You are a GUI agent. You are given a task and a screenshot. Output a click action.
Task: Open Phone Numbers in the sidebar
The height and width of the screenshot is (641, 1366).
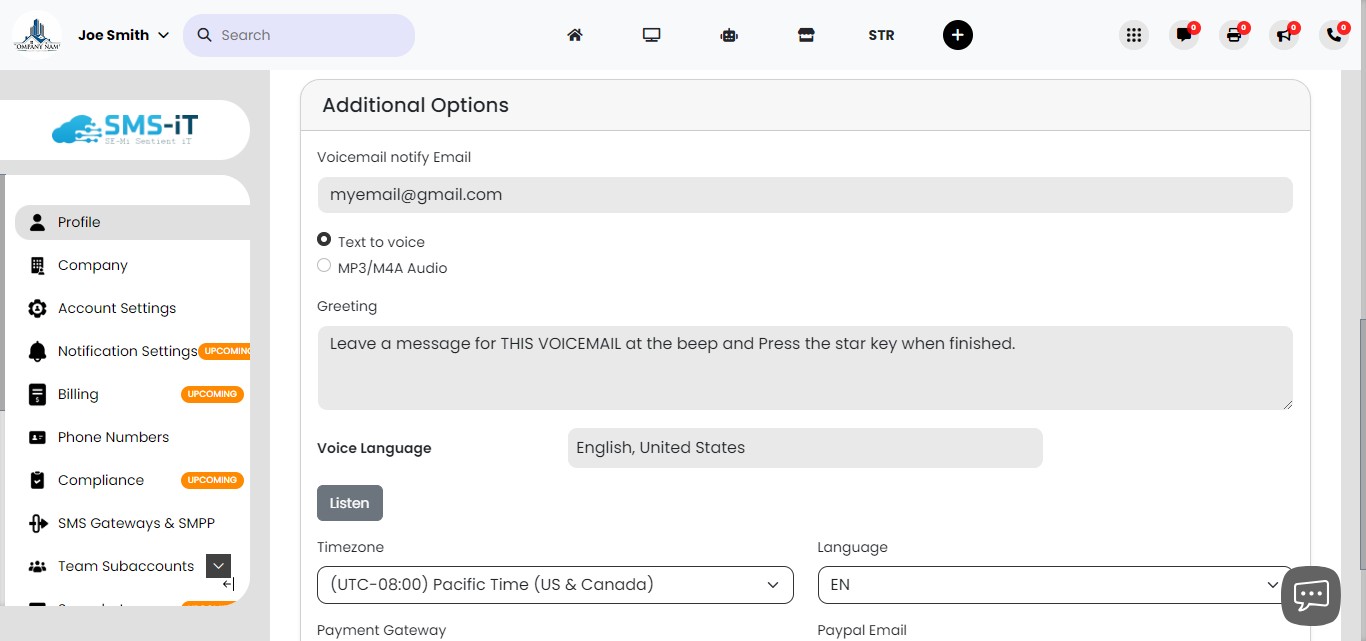[113, 437]
